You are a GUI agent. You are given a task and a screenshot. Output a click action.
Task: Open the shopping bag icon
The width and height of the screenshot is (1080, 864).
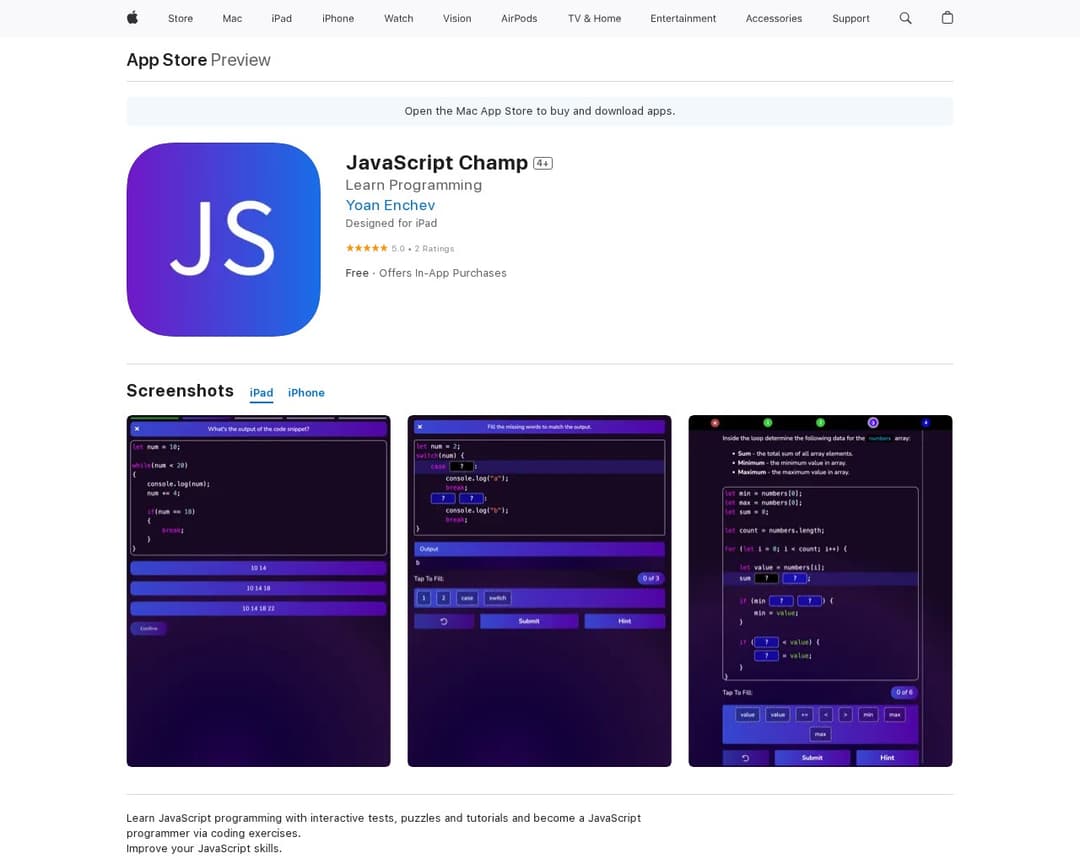(947, 18)
